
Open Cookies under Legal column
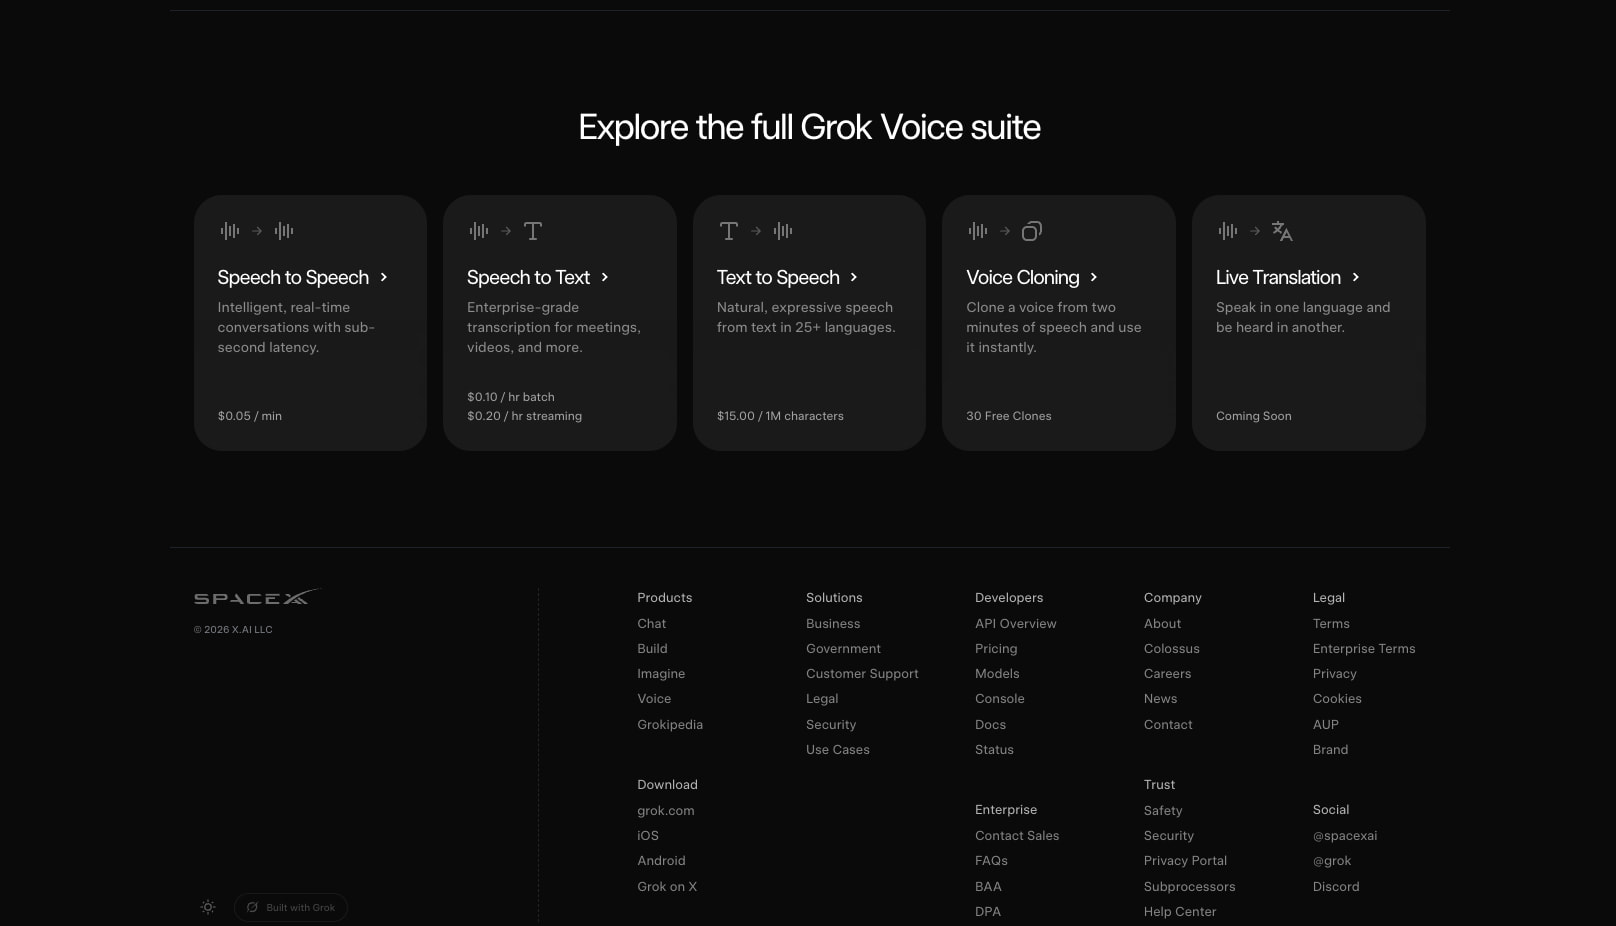(1337, 699)
